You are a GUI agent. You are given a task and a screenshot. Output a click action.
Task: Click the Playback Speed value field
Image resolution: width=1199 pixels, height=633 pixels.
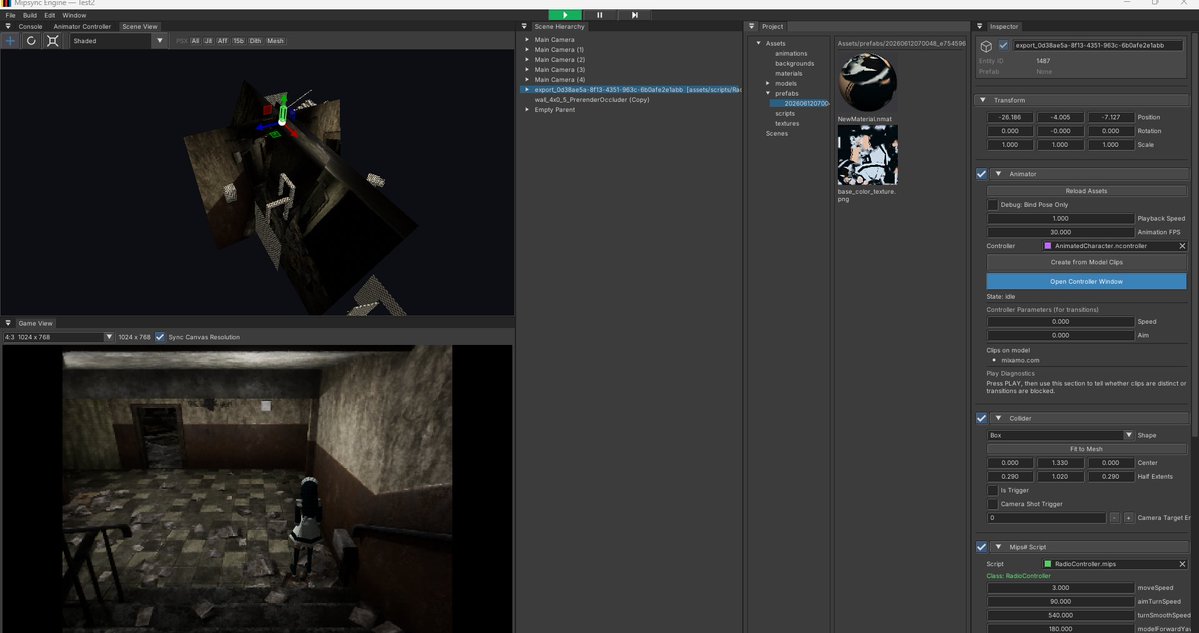click(1061, 219)
